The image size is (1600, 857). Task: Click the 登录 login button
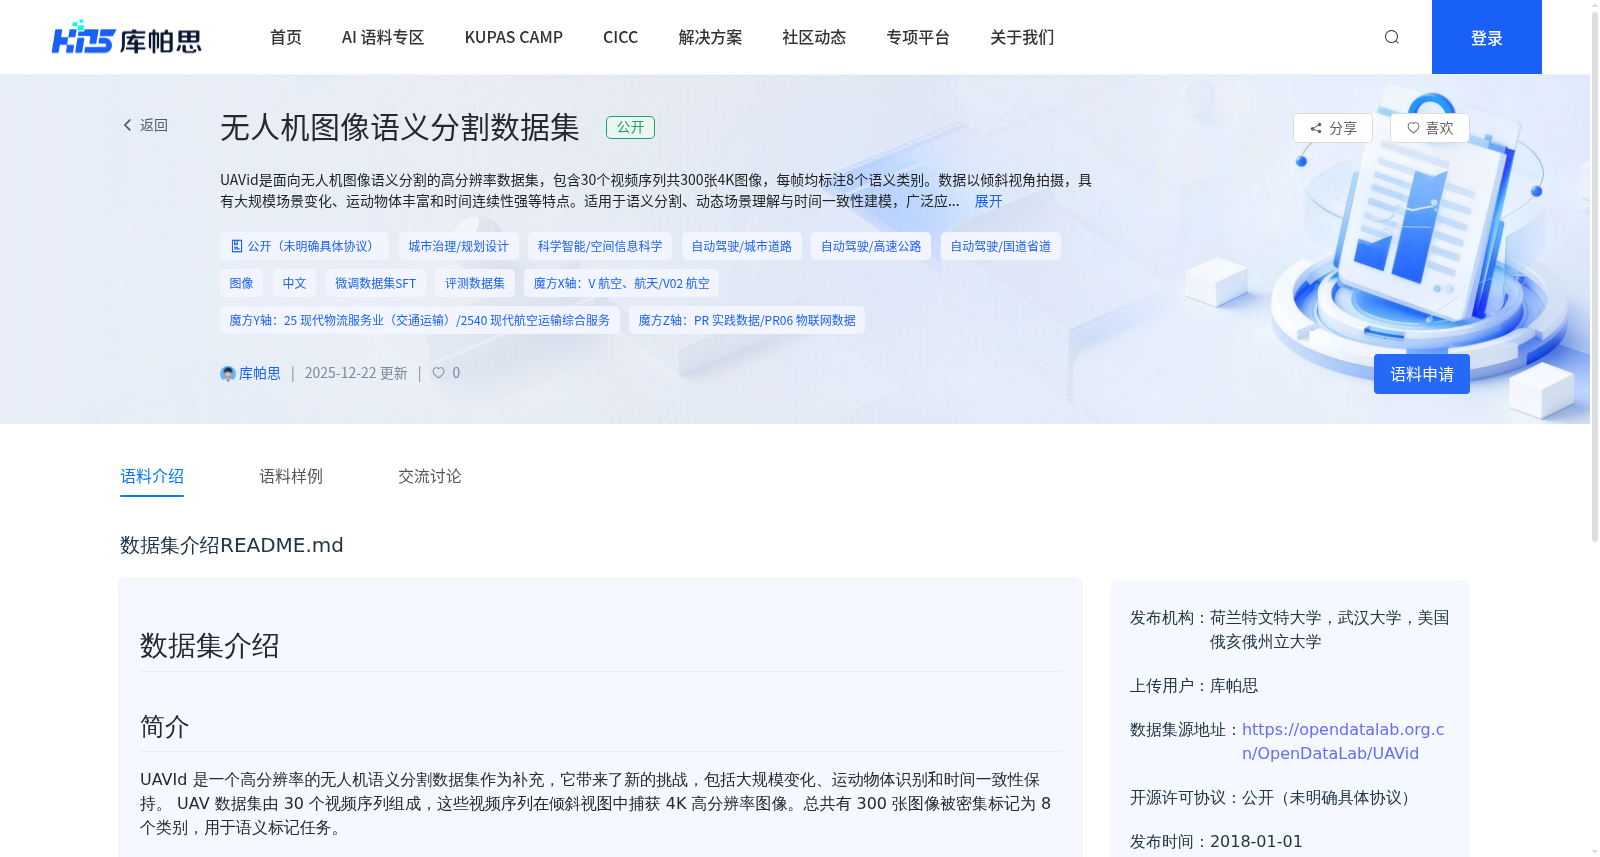click(1487, 37)
